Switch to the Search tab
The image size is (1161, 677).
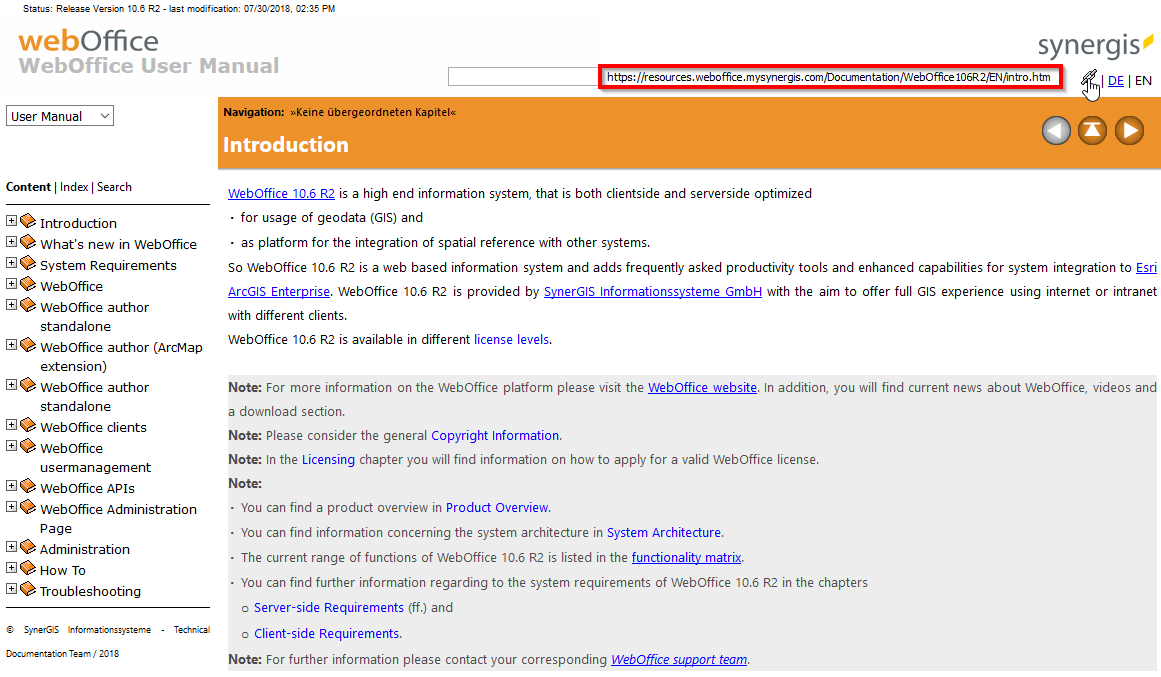pyautogui.click(x=114, y=187)
